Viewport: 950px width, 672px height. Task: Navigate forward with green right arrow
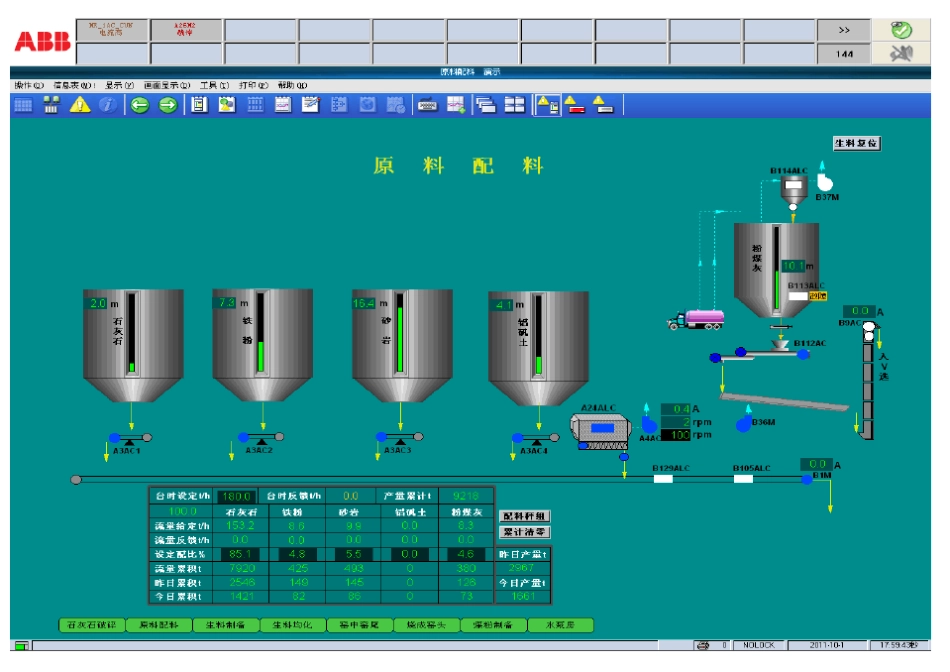click(168, 105)
